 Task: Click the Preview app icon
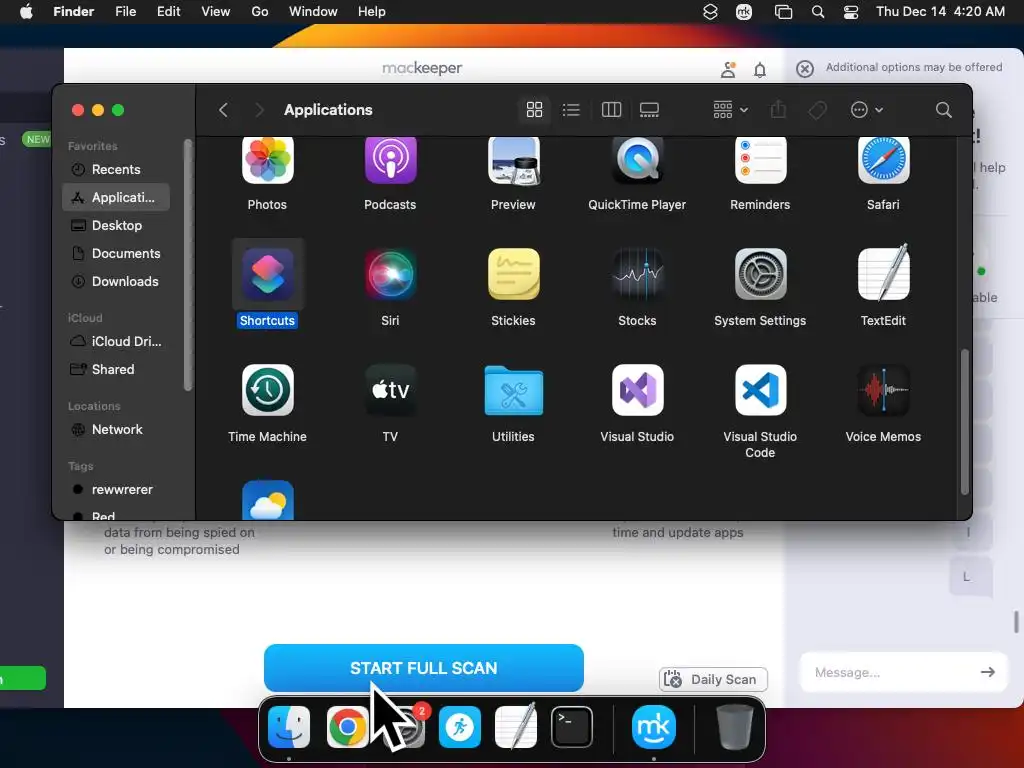[x=513, y=160]
